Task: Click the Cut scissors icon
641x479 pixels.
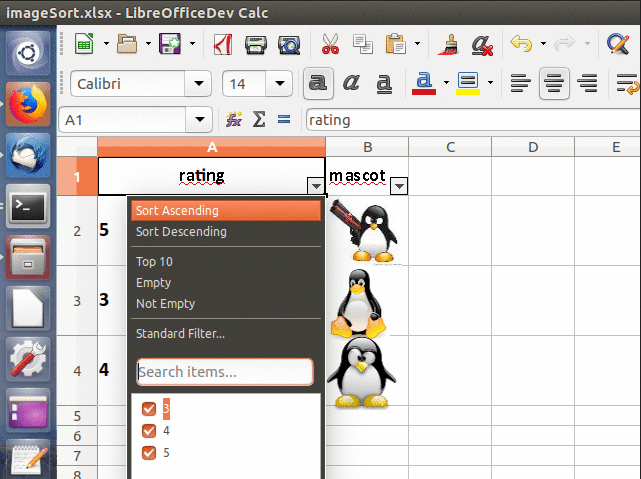Action: 329,44
